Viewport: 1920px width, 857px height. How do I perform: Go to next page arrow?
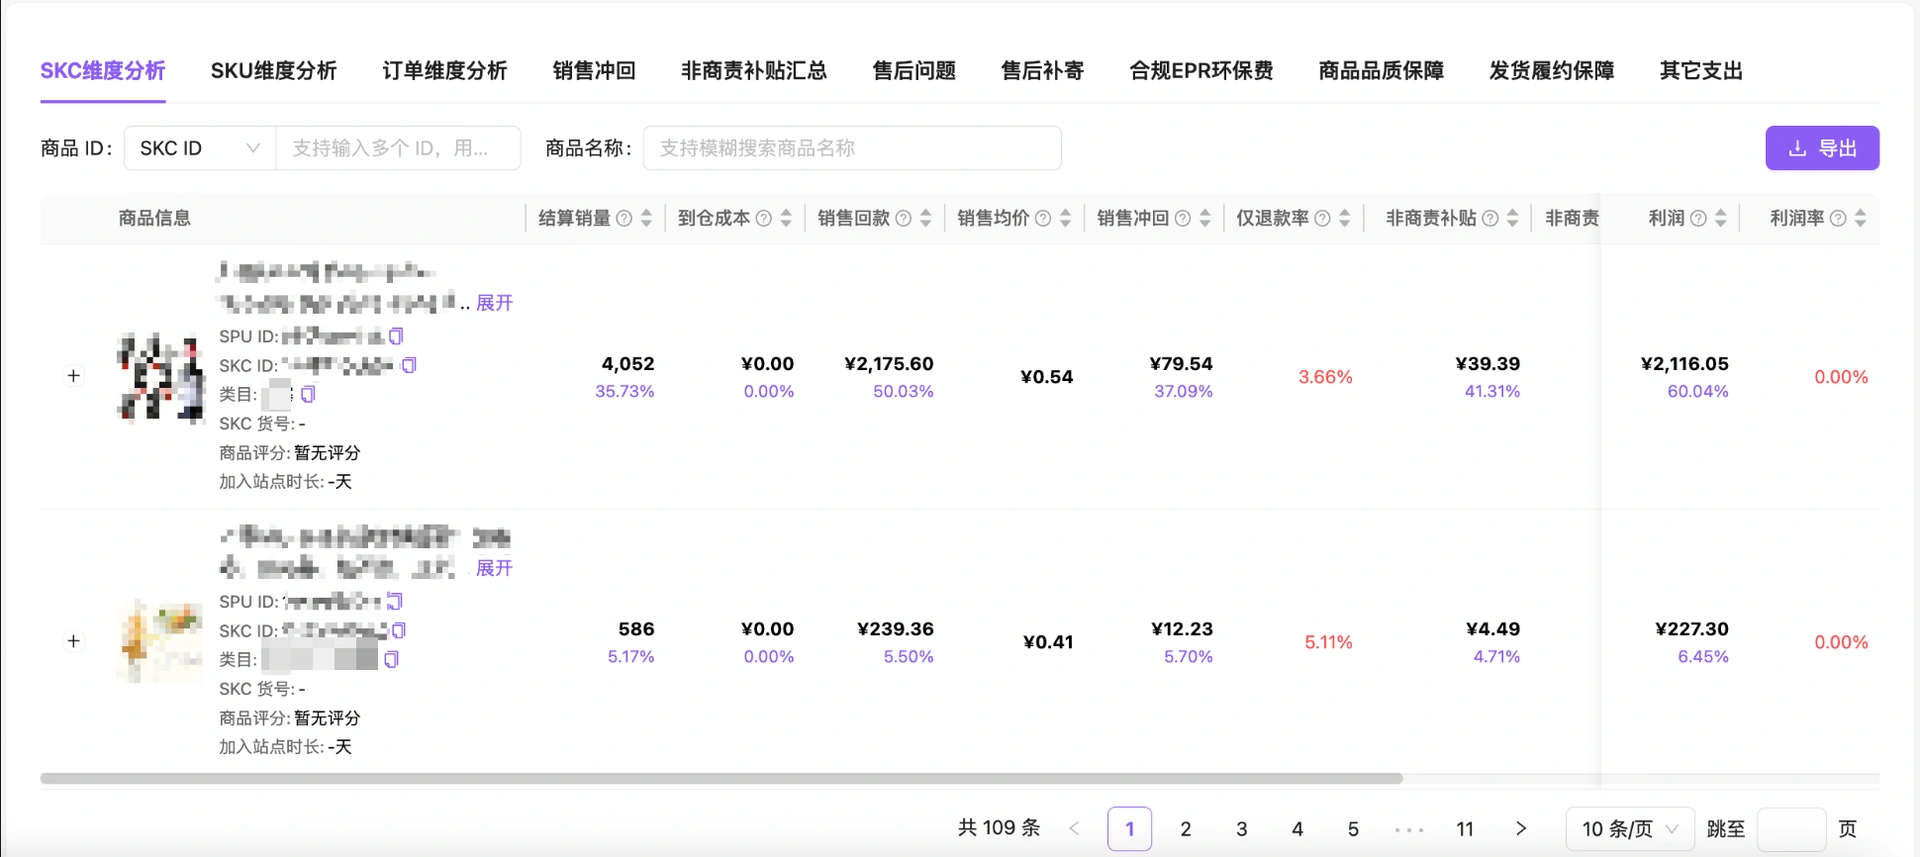click(x=1521, y=828)
